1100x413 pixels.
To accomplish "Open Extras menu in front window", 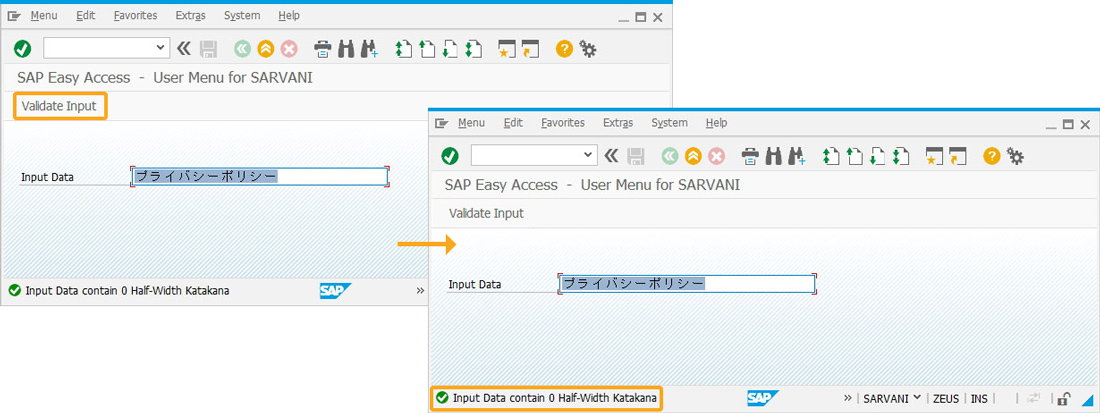I will [618, 123].
